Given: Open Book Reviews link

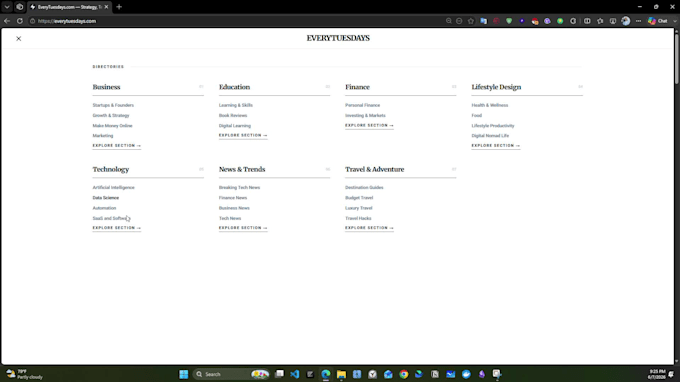Looking at the screenshot, I should [x=233, y=116].
